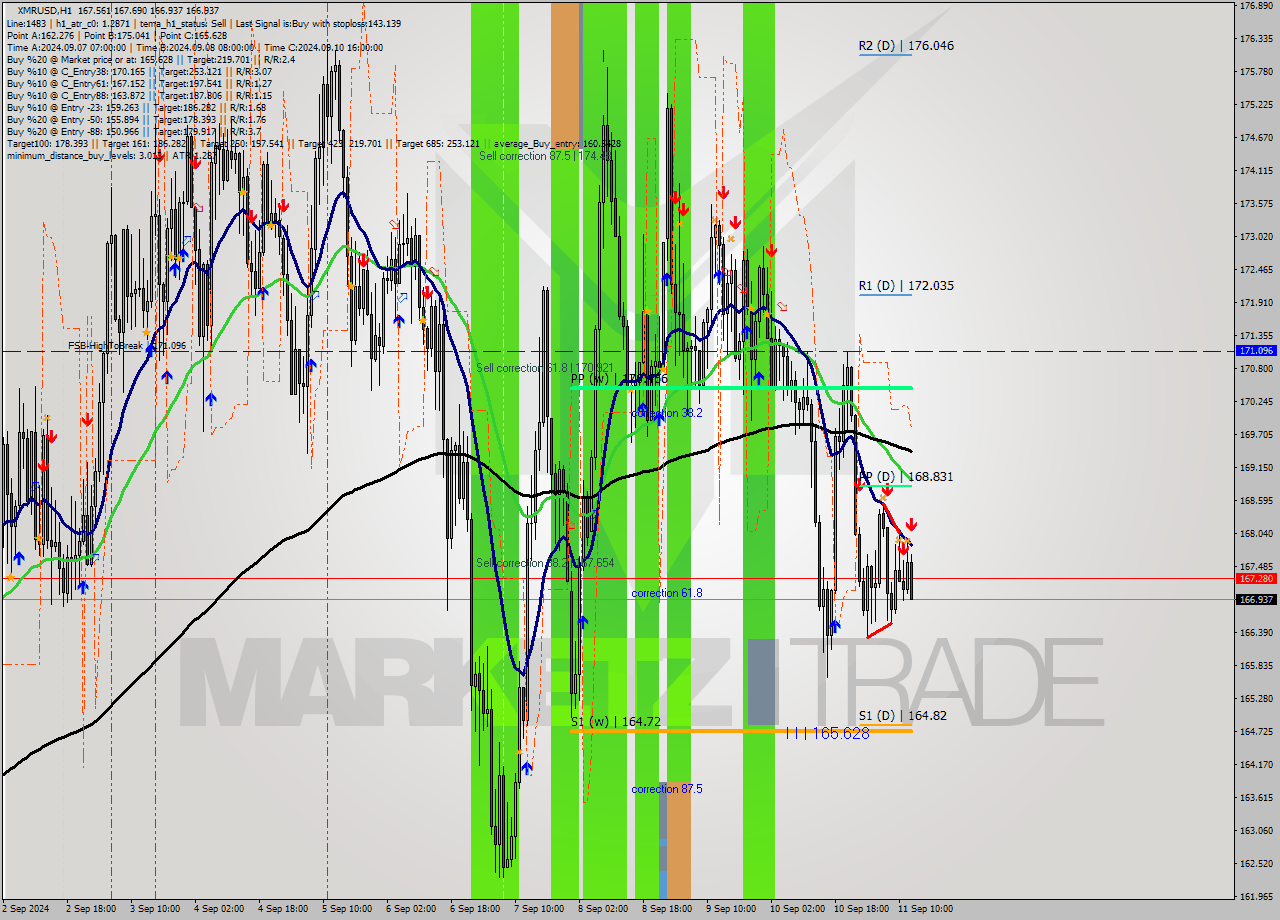Click the 169.705 price axis value
This screenshot has width=1280, height=920.
tap(1255, 435)
